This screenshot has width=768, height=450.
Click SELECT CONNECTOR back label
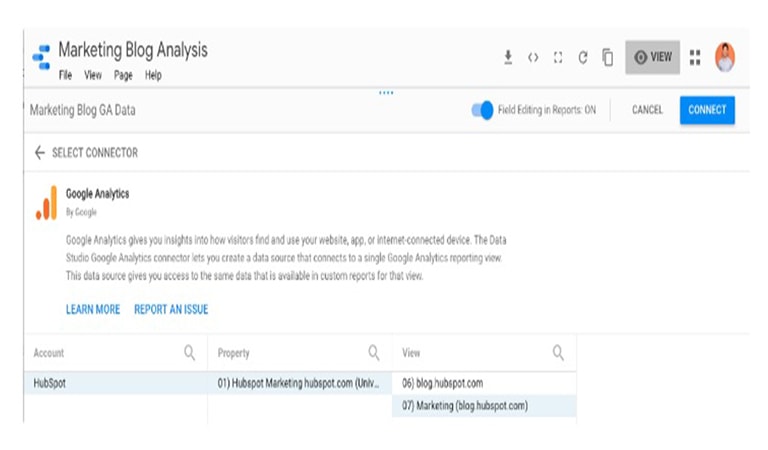pyautogui.click(x=95, y=153)
